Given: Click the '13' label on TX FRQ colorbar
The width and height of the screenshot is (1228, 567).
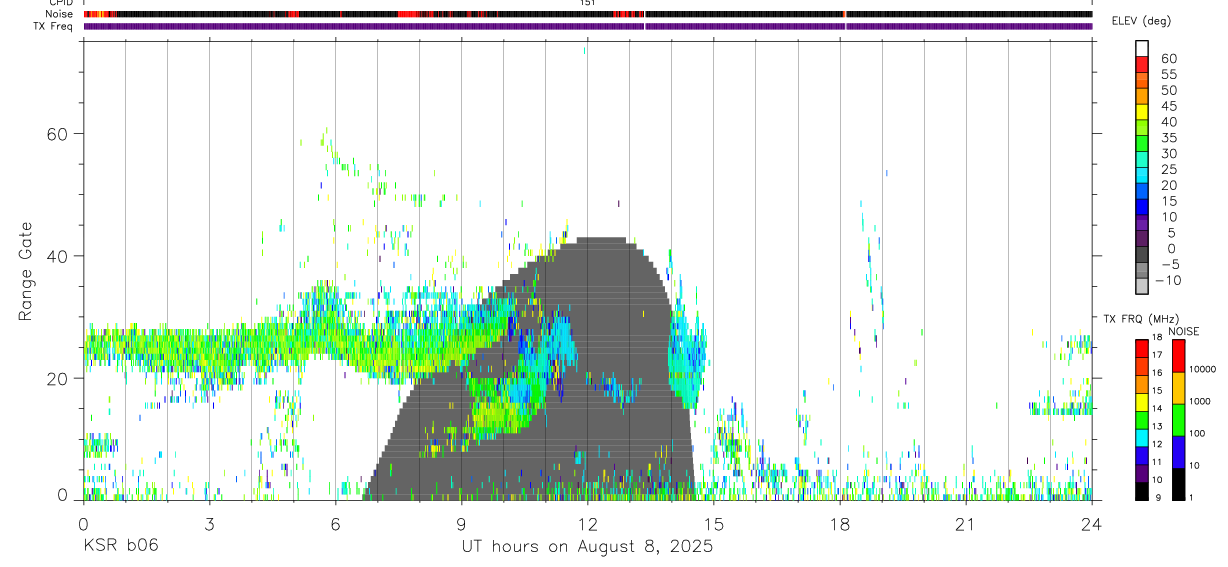Looking at the screenshot, I should point(1157,426).
